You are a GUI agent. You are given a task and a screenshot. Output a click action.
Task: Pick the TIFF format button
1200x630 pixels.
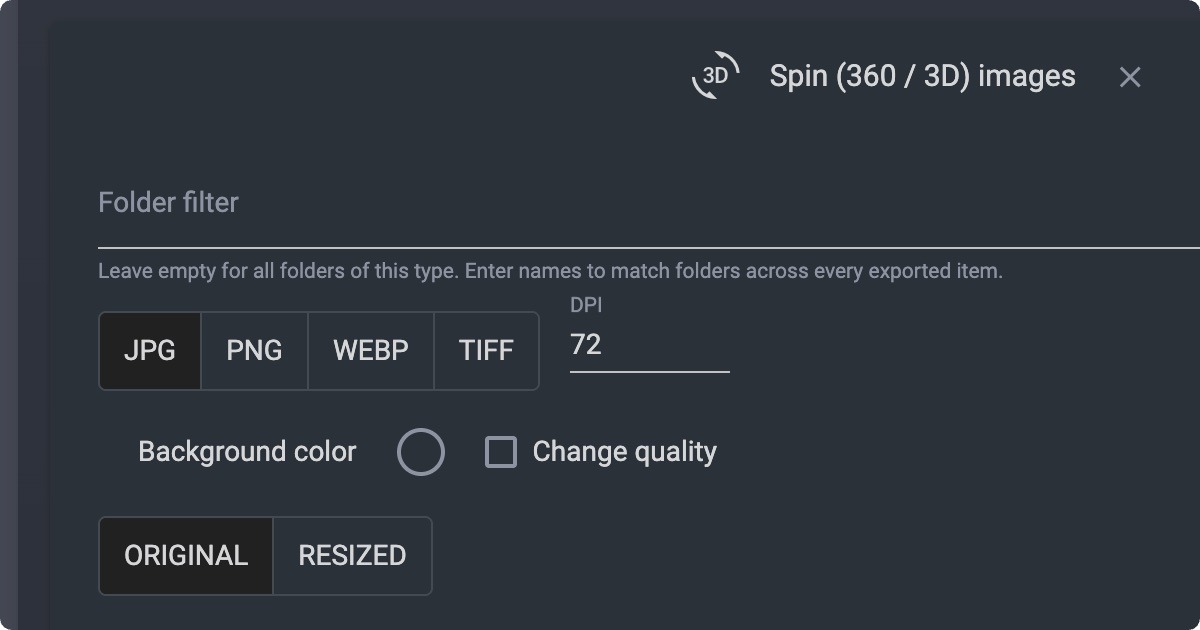click(x=486, y=351)
